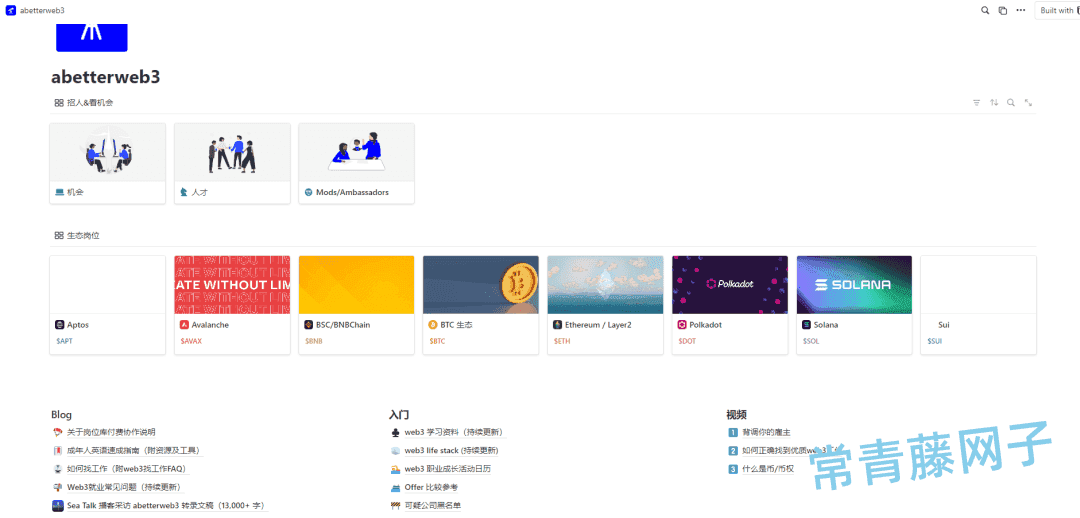
Task: Click the $BNB tag text
Action: point(313,341)
